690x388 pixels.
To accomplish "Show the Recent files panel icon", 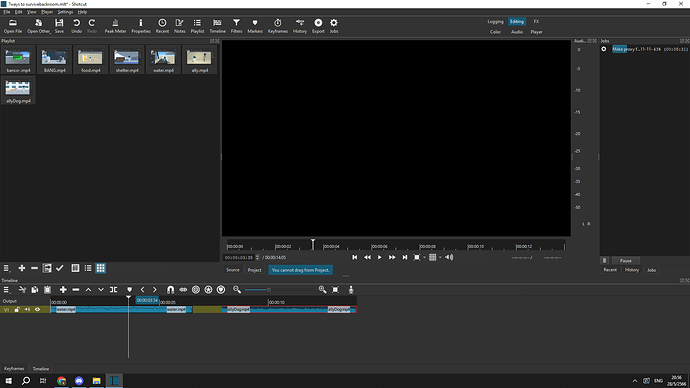I will pos(162,26).
